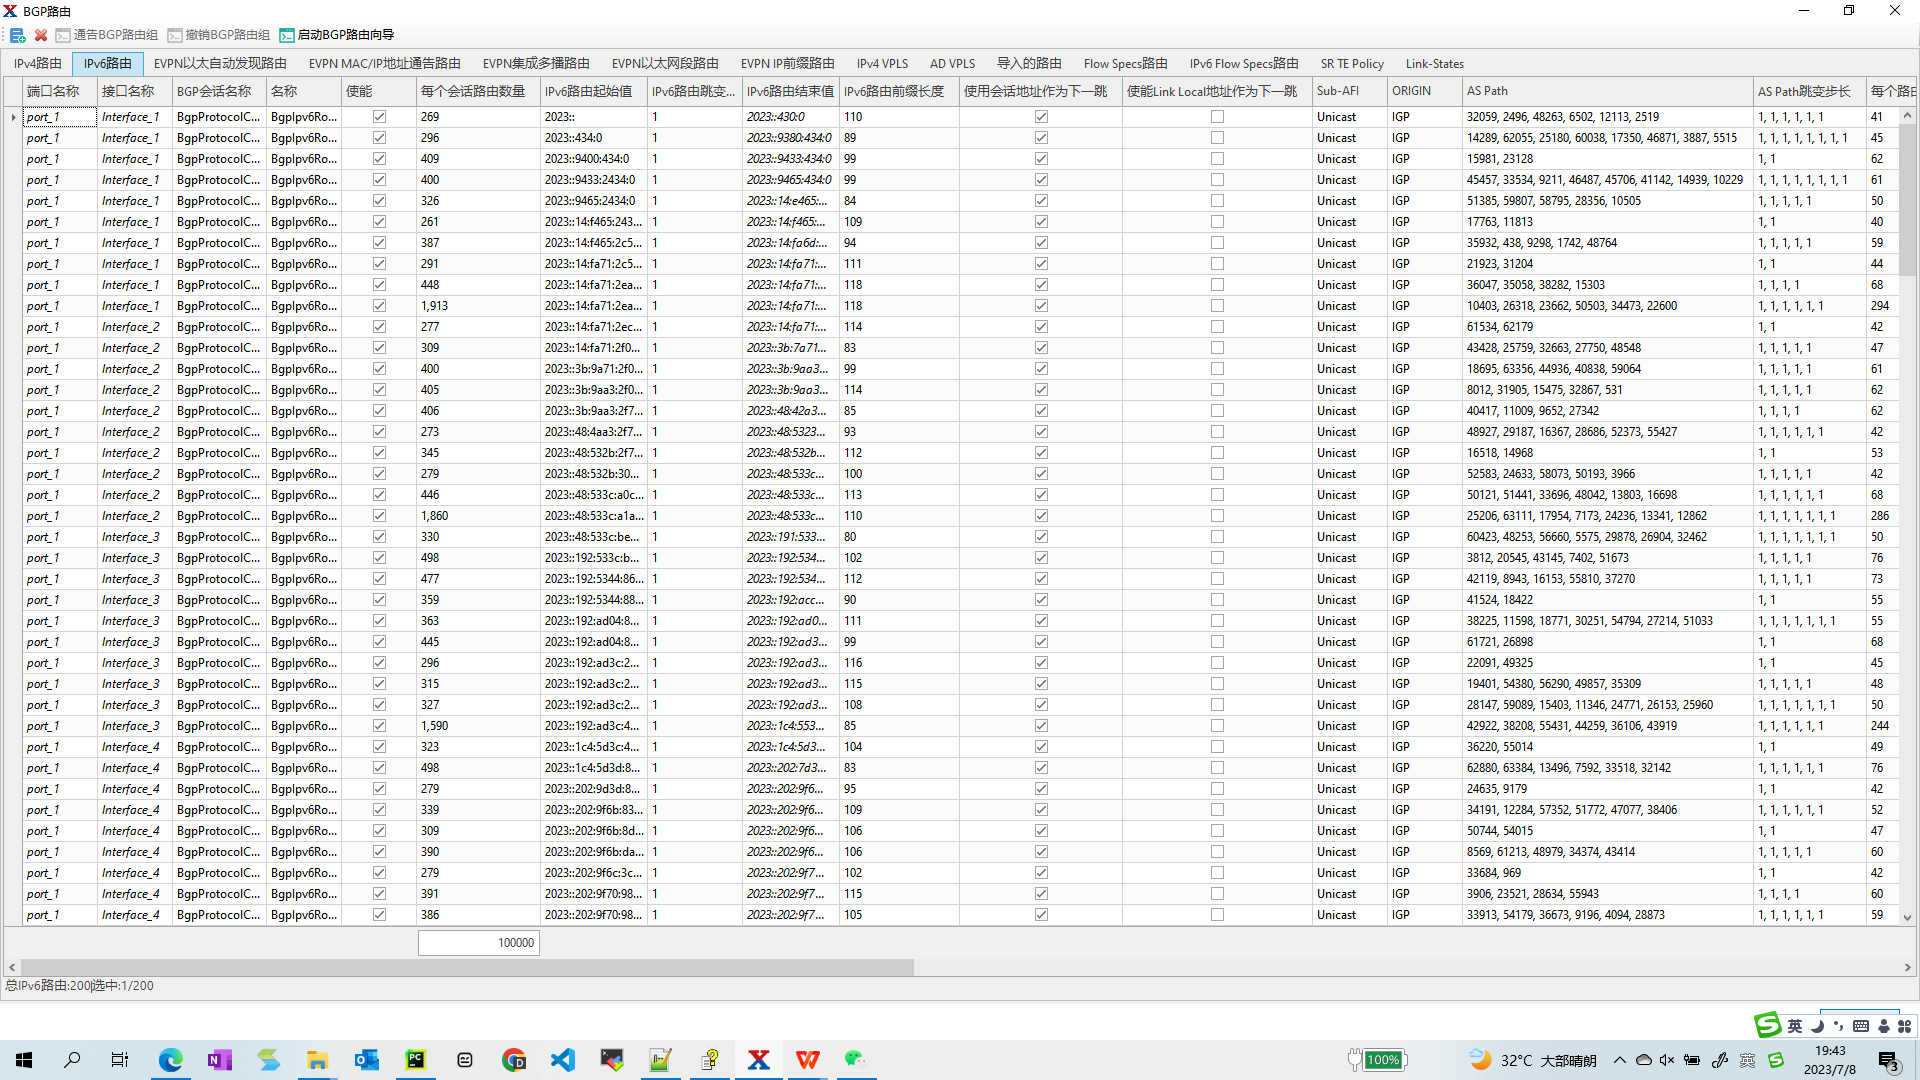
Task: Uncheck 使能 checkbox in first row
Action: 379,117
